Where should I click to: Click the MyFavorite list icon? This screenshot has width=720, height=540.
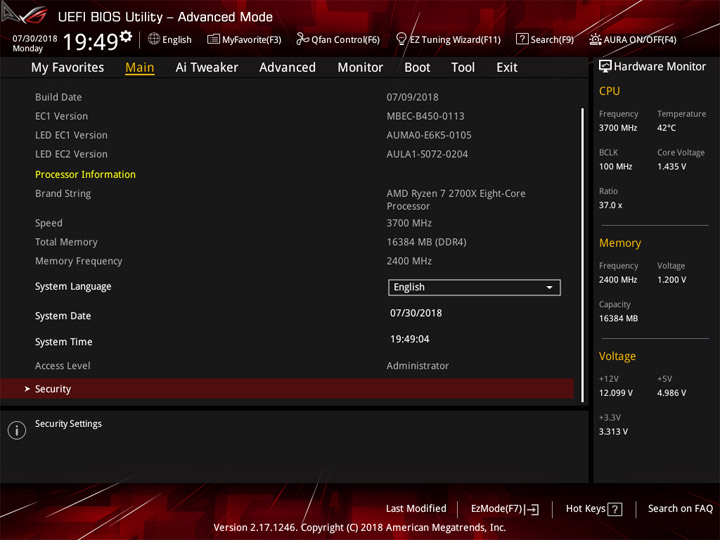pos(213,39)
